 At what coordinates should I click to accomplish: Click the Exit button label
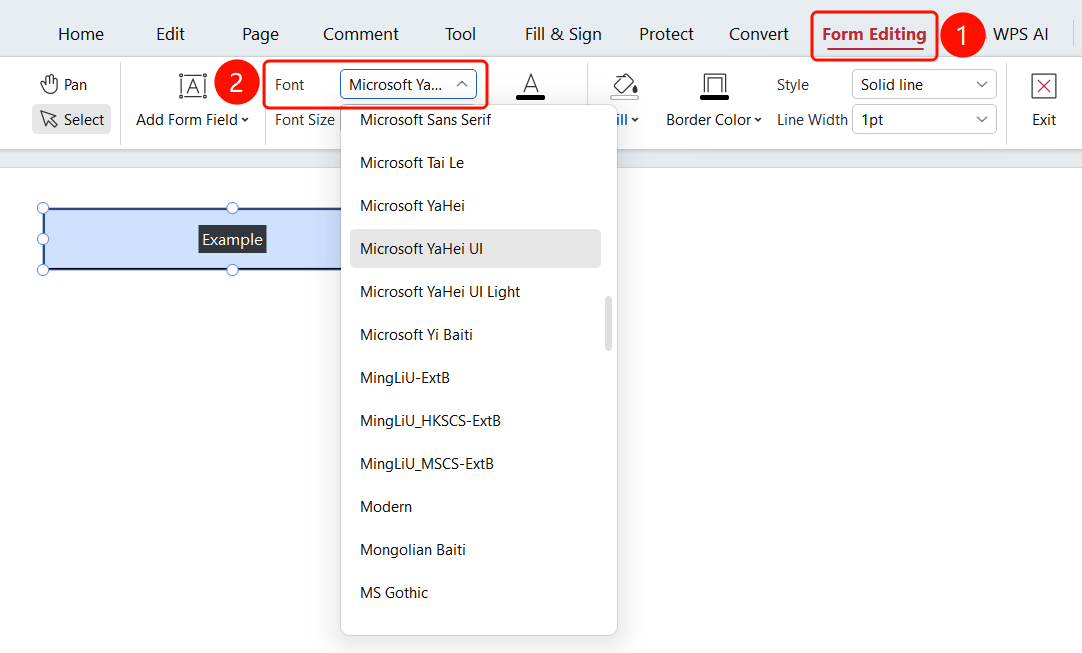point(1044,120)
